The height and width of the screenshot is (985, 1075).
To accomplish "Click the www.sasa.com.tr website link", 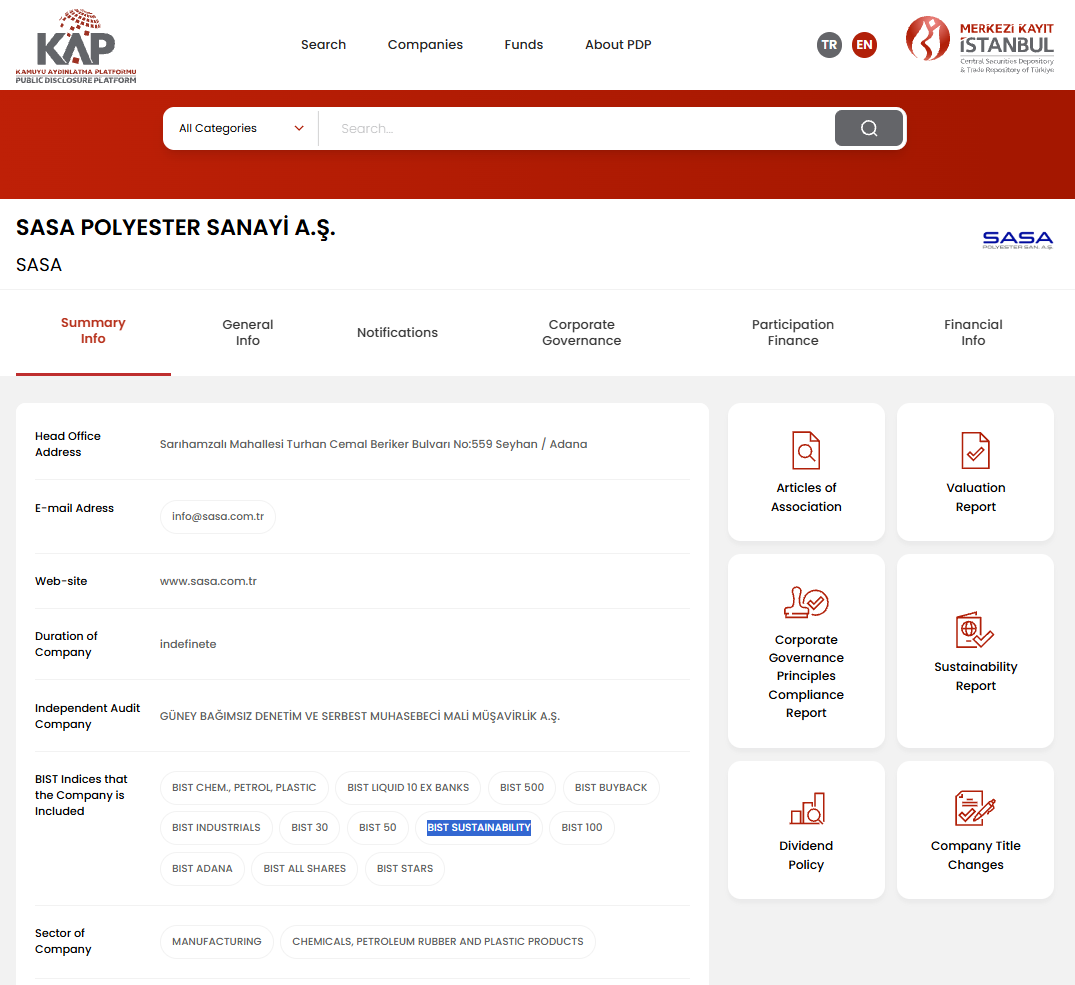I will 208,581.
